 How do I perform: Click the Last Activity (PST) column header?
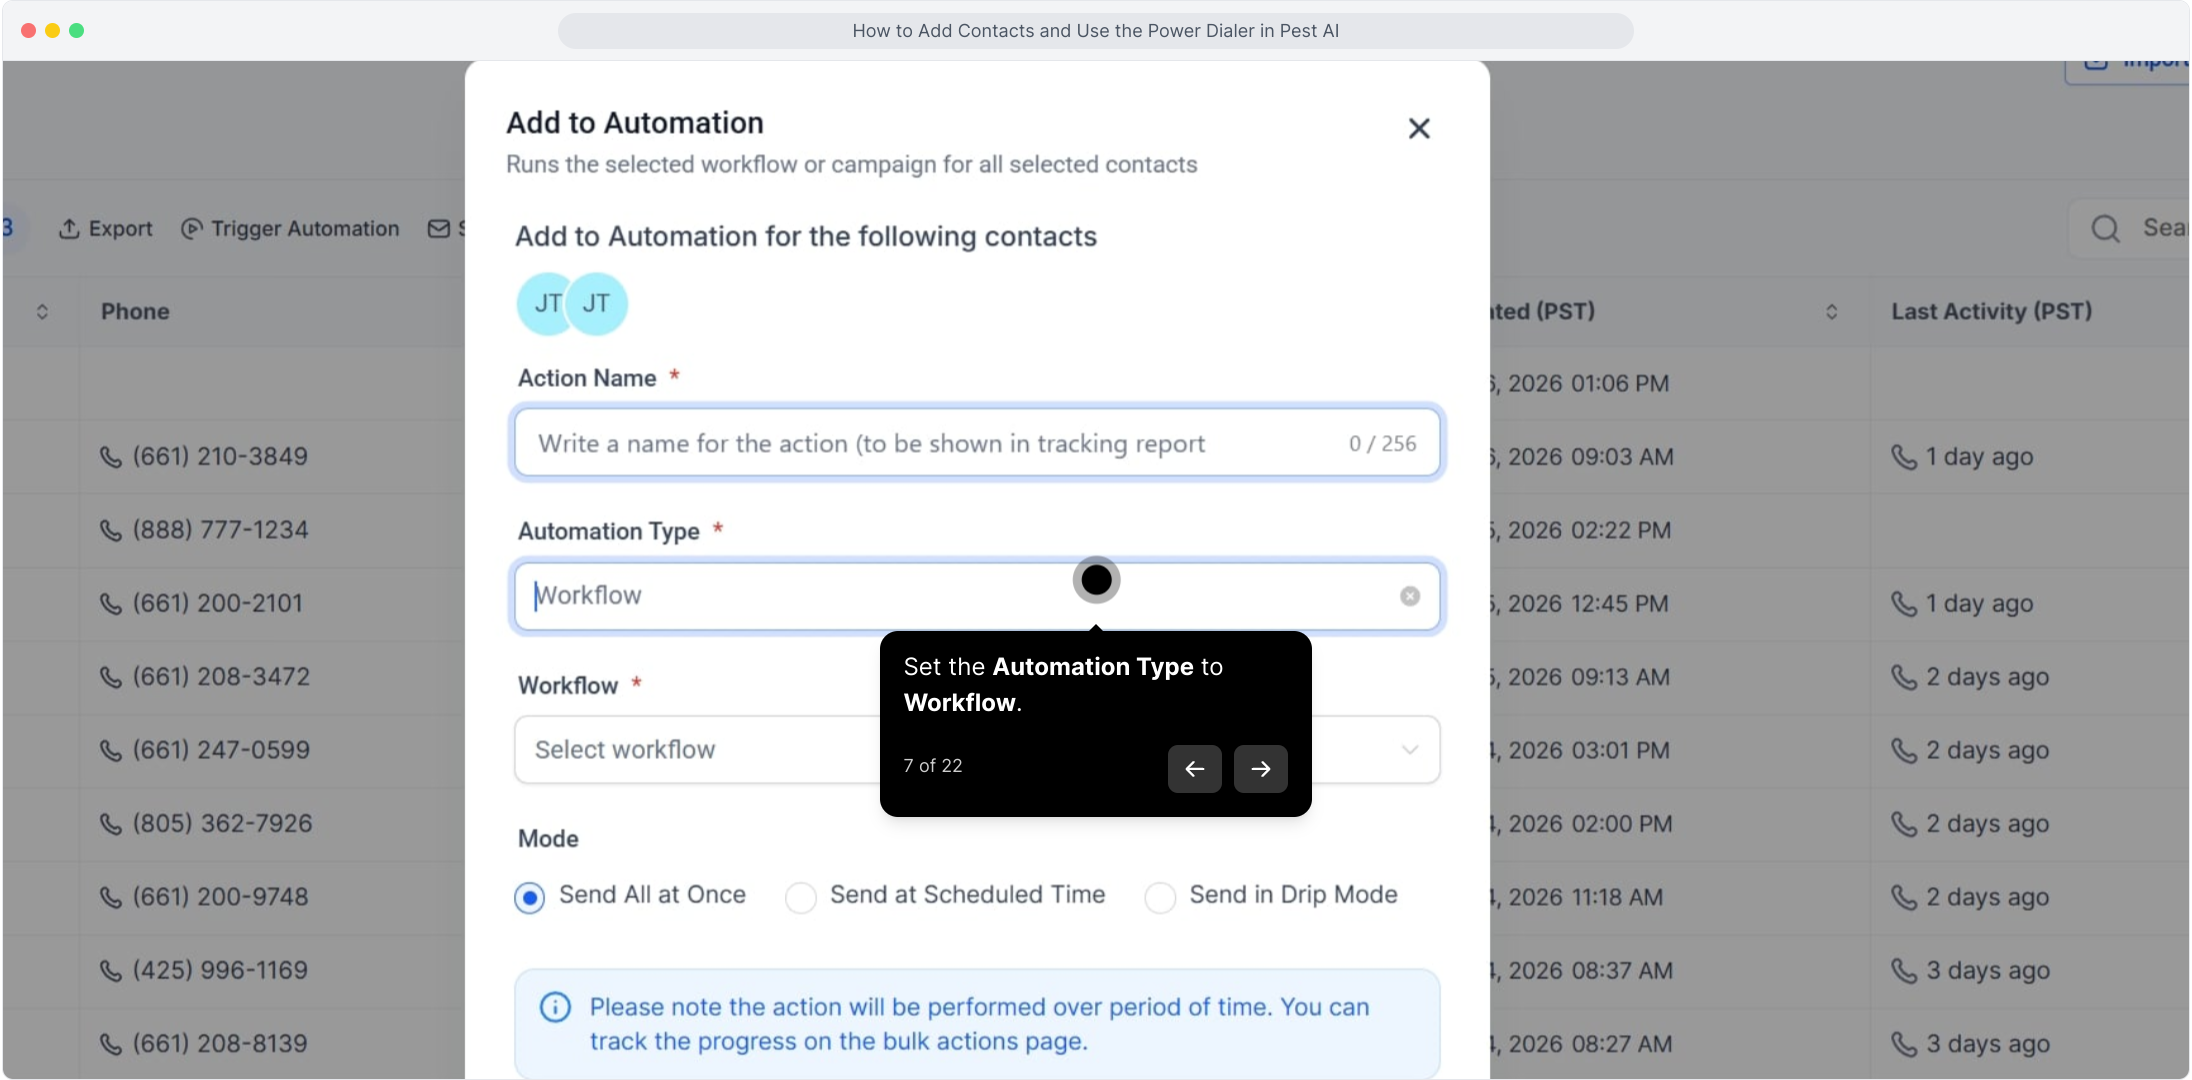(1991, 312)
